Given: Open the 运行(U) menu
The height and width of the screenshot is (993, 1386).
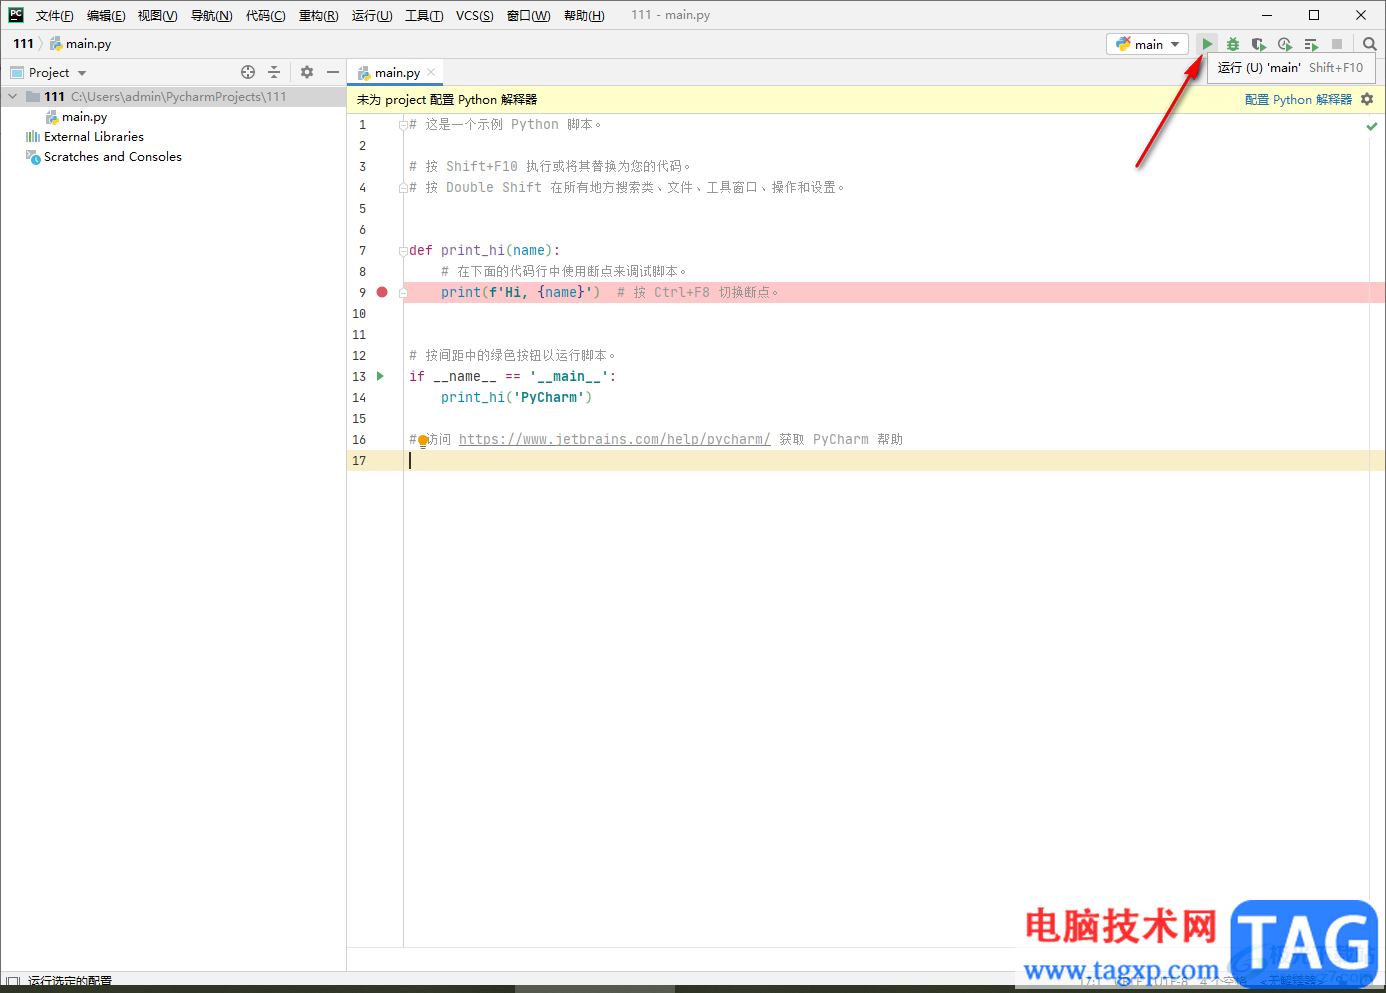Looking at the screenshot, I should point(371,15).
